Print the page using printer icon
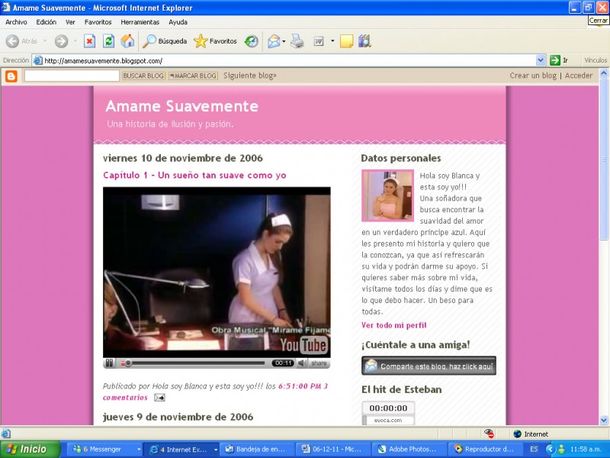Image resolution: width=610 pixels, height=458 pixels. [297, 41]
